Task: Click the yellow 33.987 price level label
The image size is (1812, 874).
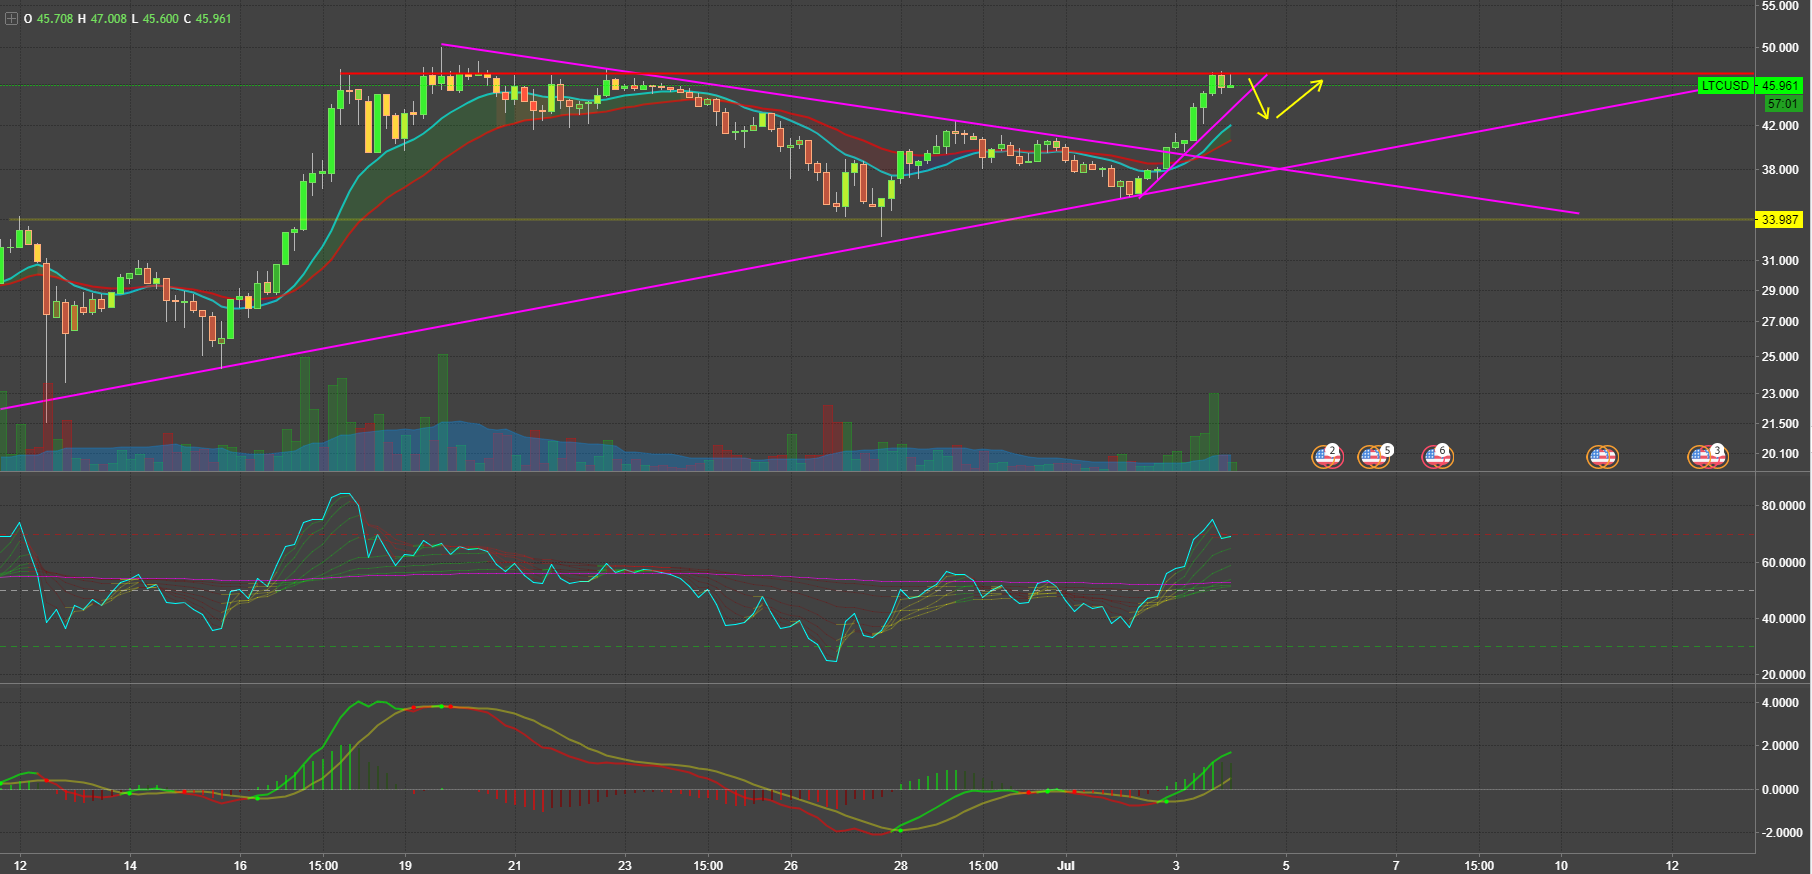Action: click(x=1779, y=220)
